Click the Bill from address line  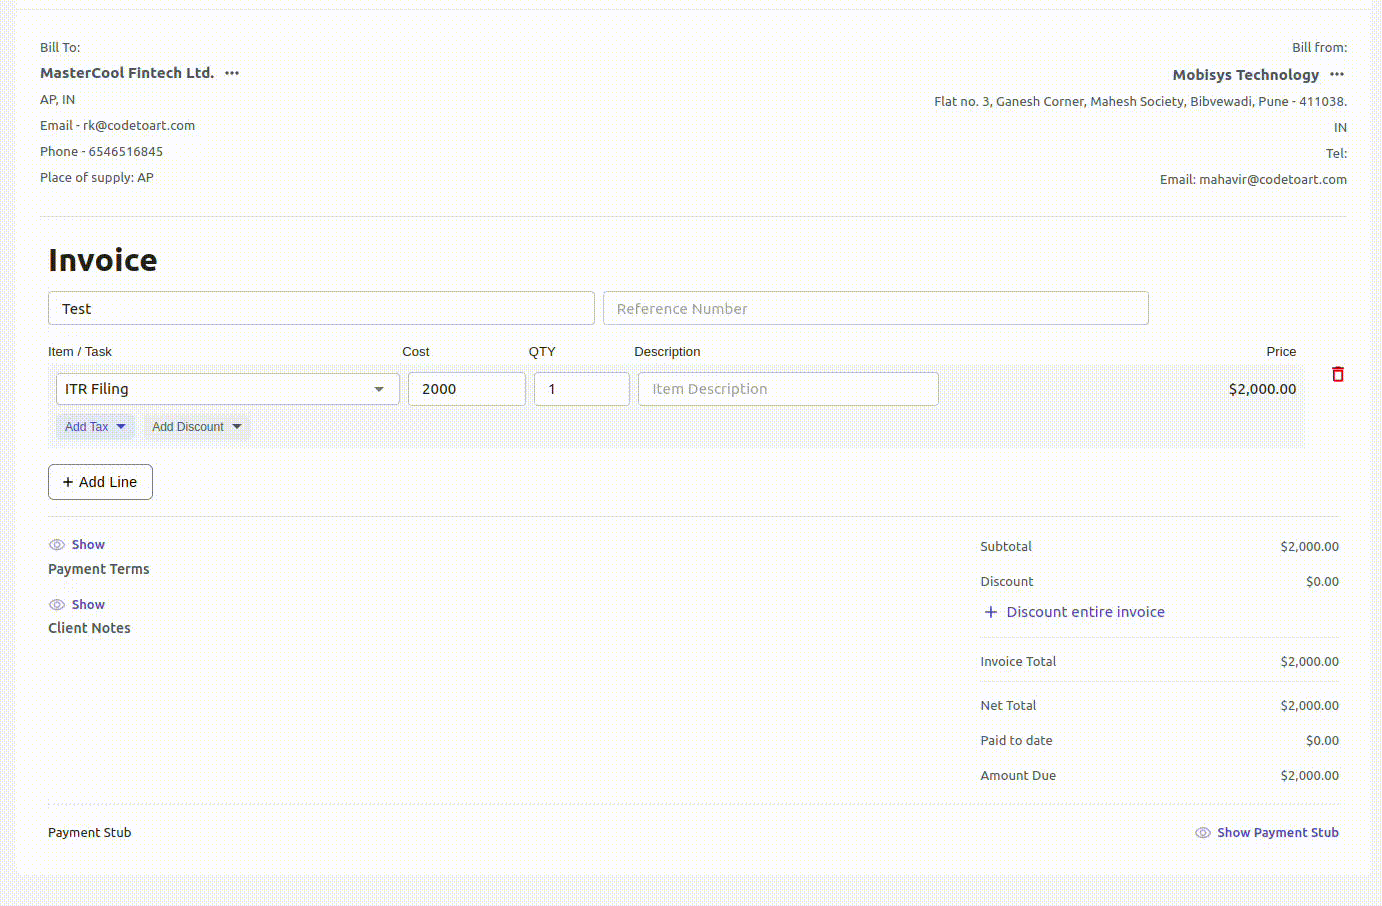(x=1140, y=102)
